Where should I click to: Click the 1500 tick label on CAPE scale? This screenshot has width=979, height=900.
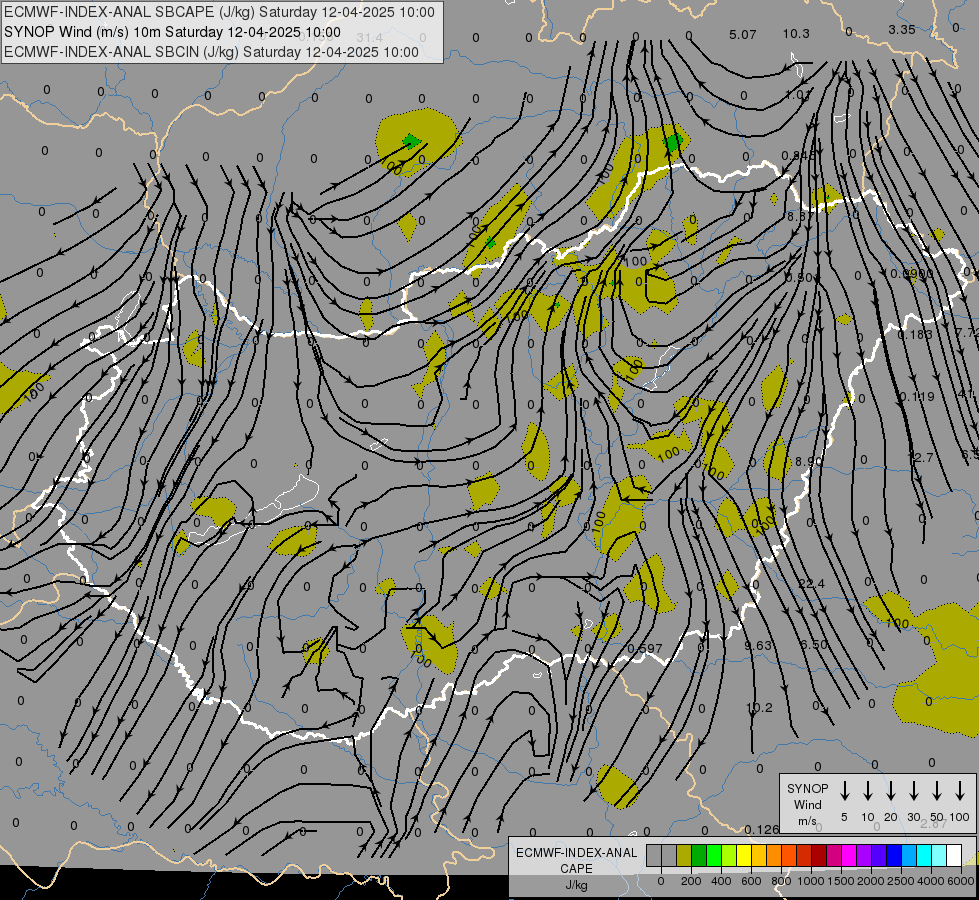coord(841,881)
